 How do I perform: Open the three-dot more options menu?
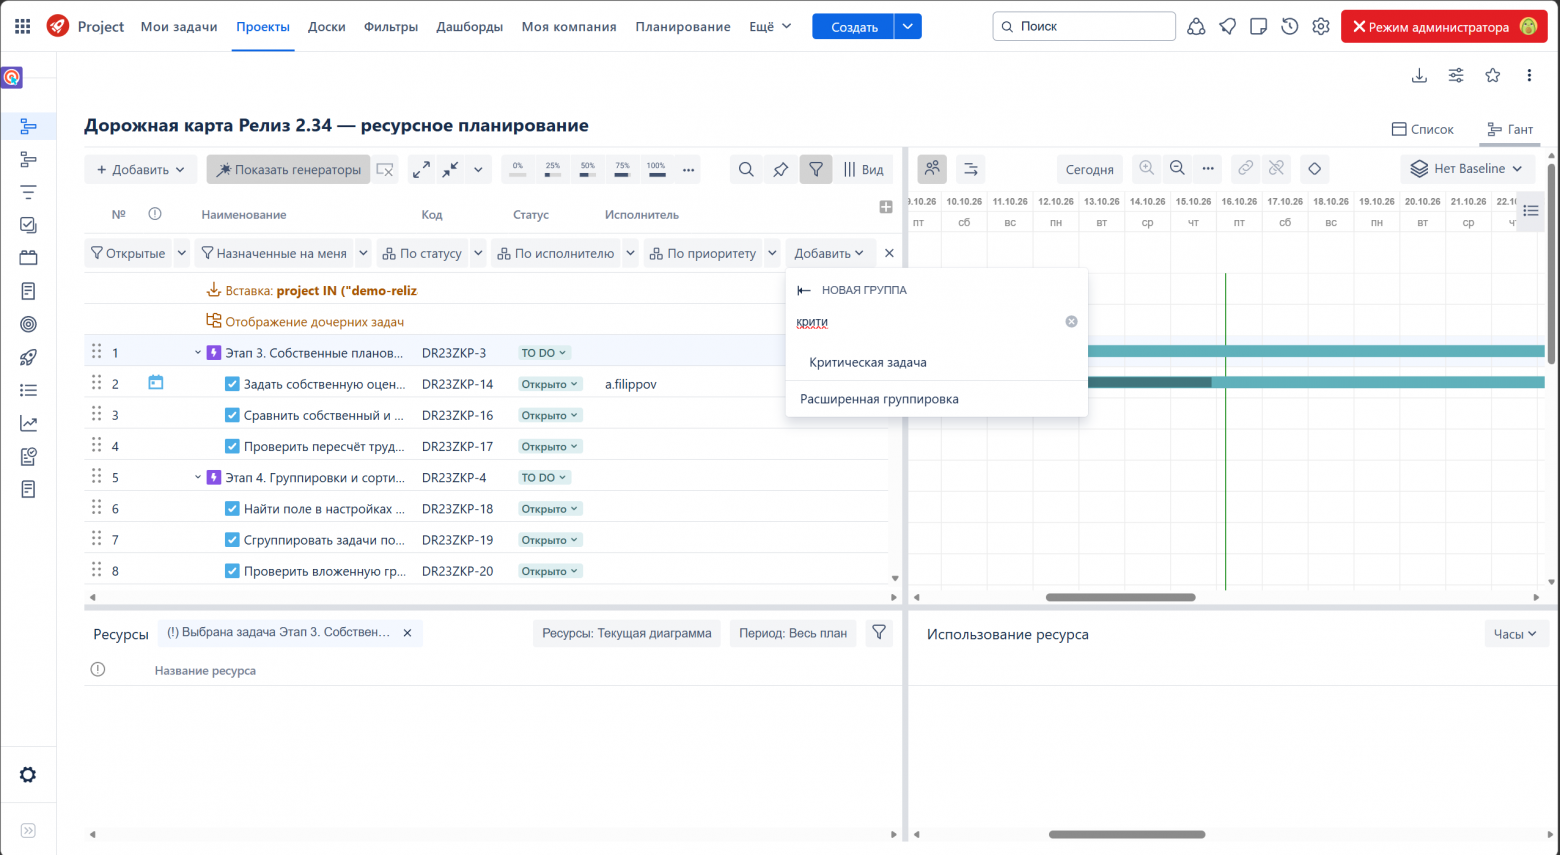[x=1529, y=75]
